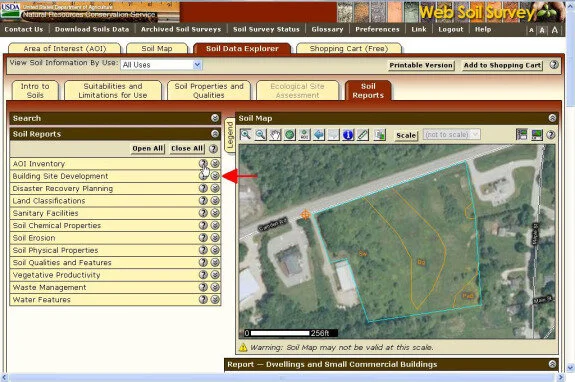Click the map layers copy icon
575x382 pixels.
(x=380, y=135)
